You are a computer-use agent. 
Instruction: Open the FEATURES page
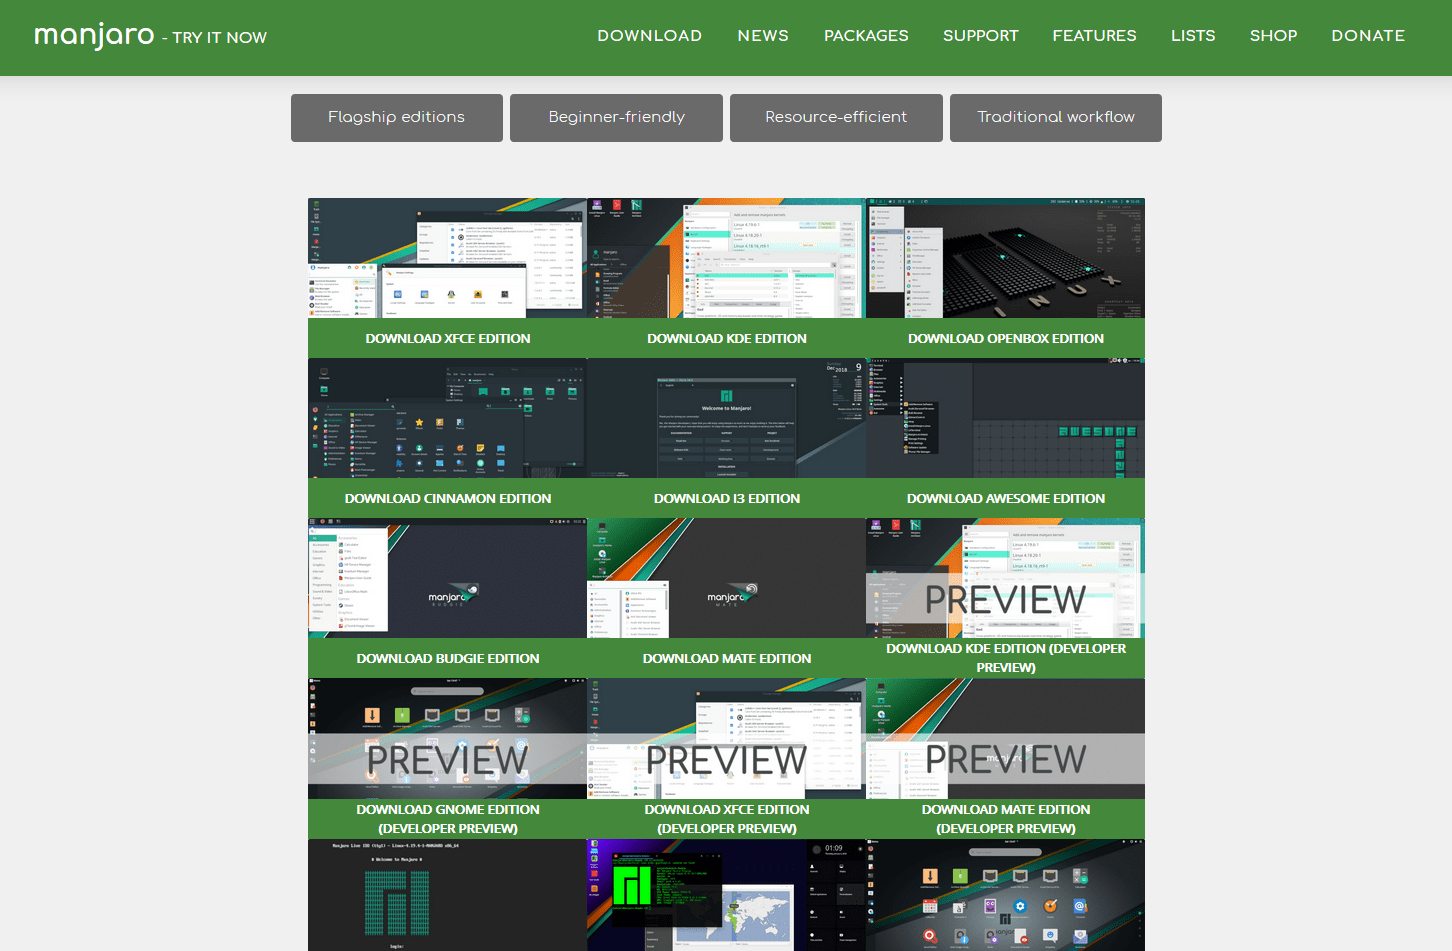tap(1093, 36)
